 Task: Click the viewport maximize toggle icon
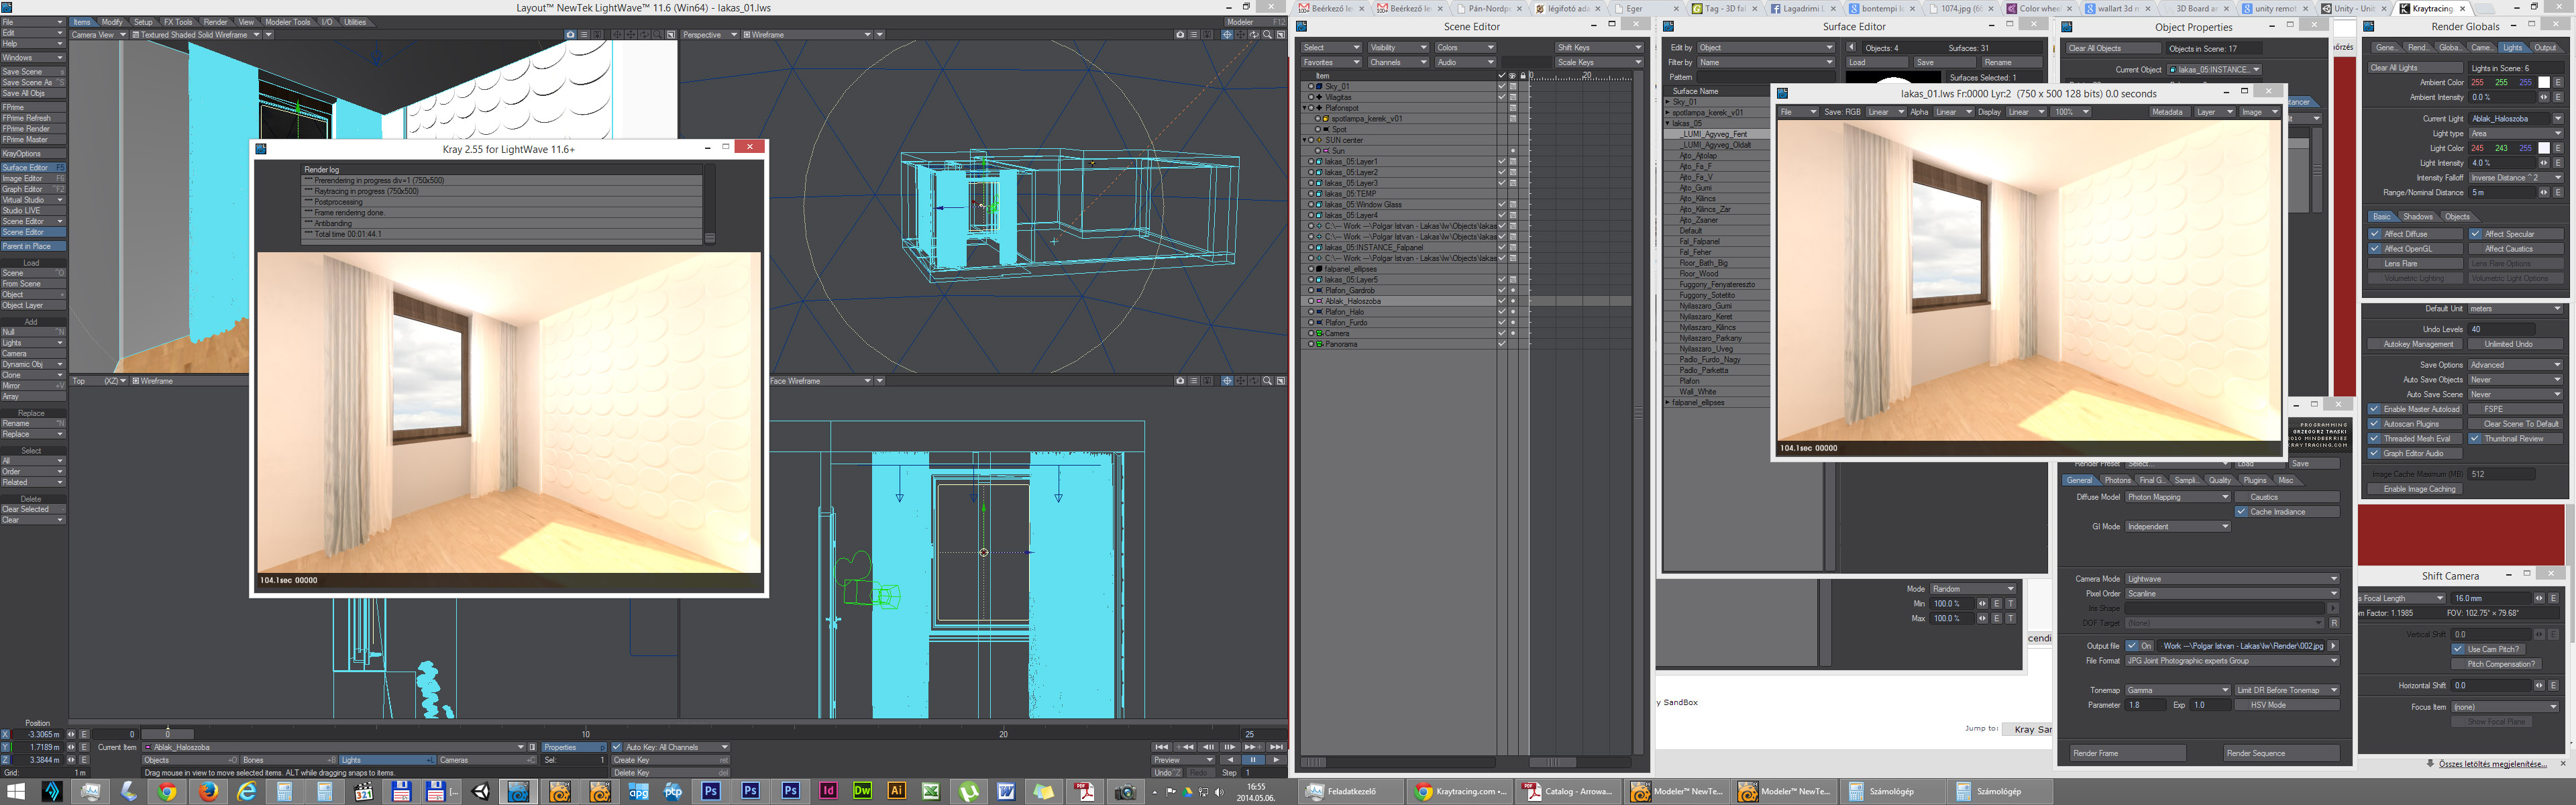tap(1281, 35)
